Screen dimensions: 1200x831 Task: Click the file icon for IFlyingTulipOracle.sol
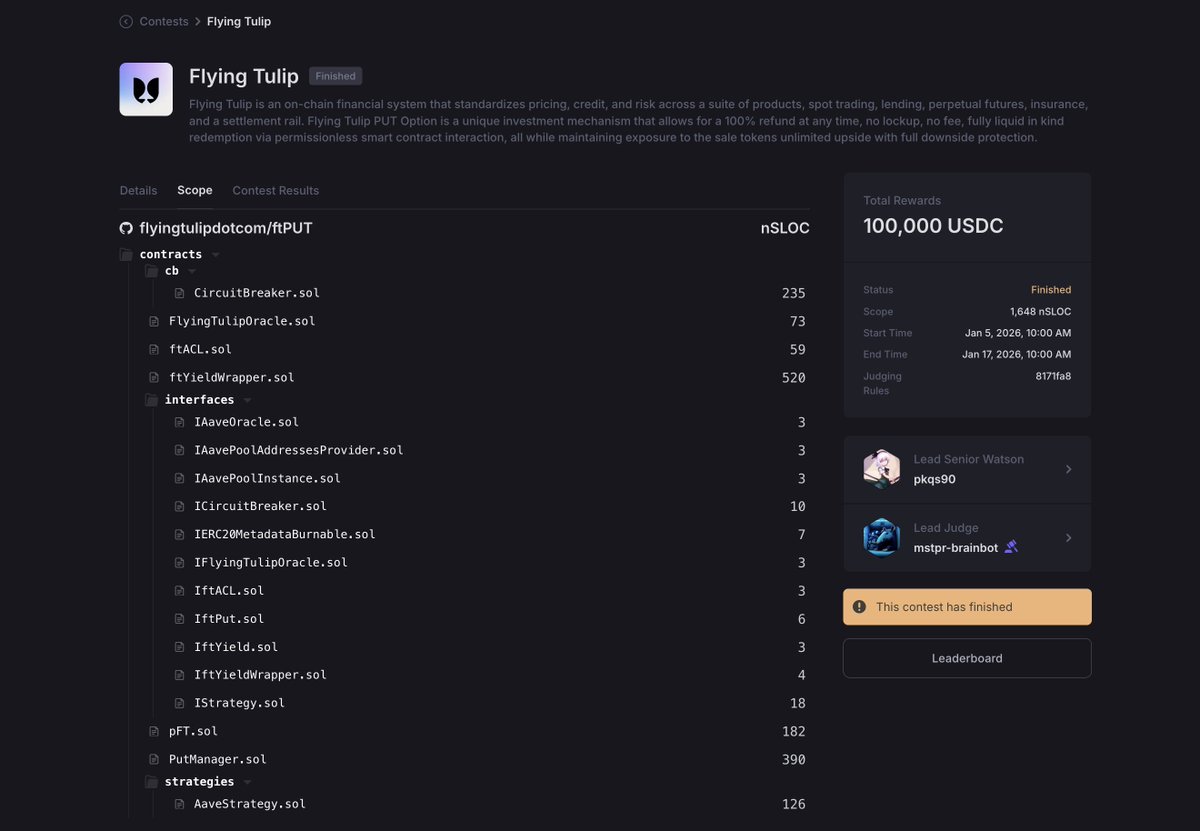tap(179, 562)
